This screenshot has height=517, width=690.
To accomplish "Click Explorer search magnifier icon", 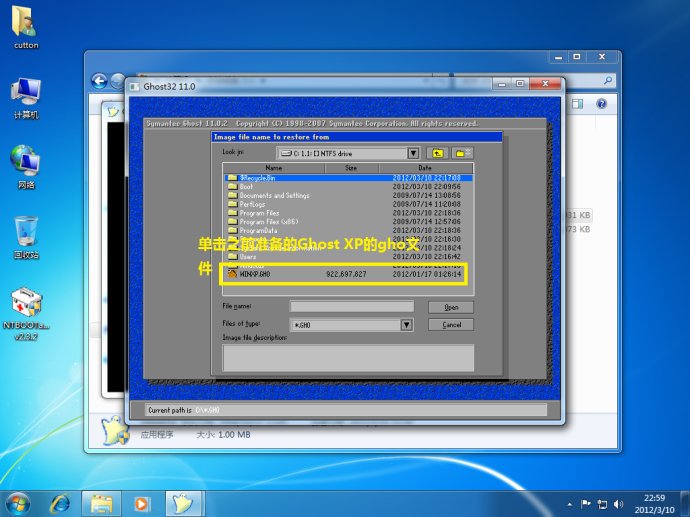I will coord(608,81).
